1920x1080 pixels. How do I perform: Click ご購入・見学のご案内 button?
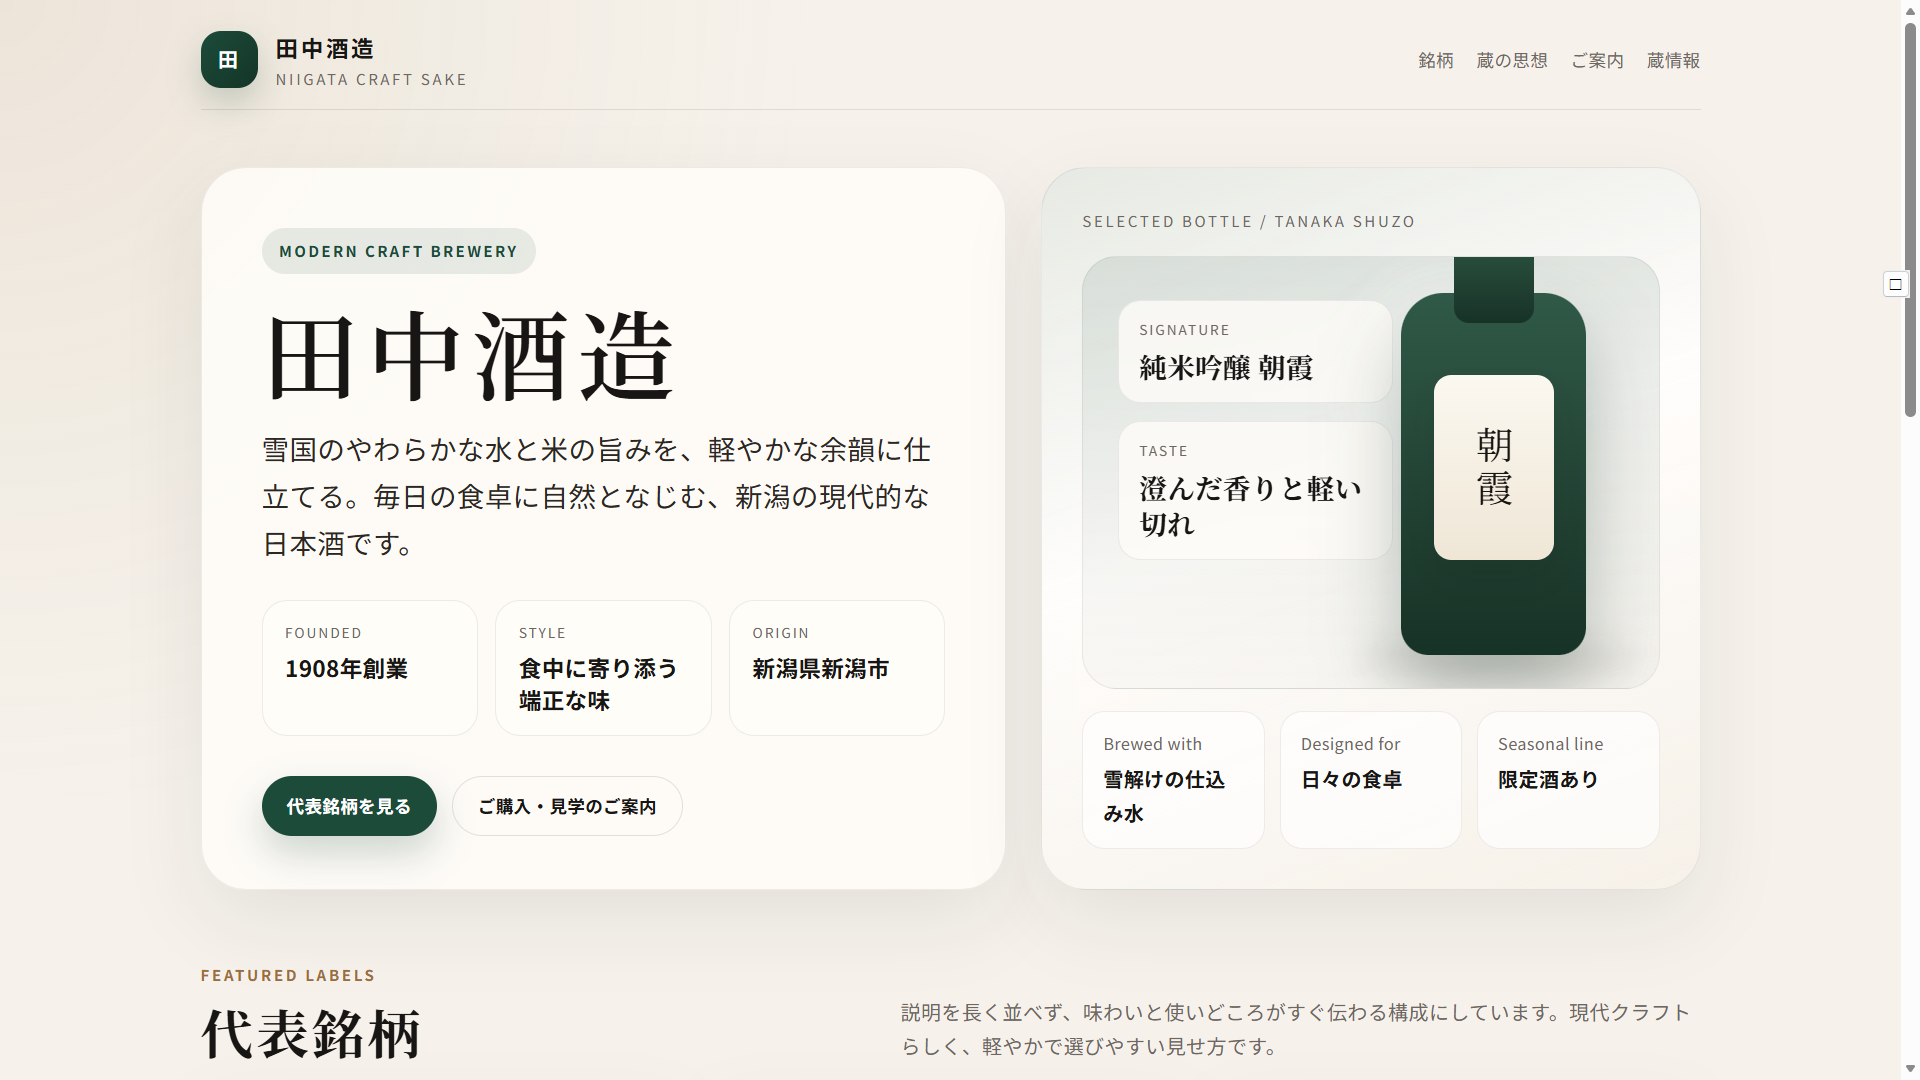[567, 806]
